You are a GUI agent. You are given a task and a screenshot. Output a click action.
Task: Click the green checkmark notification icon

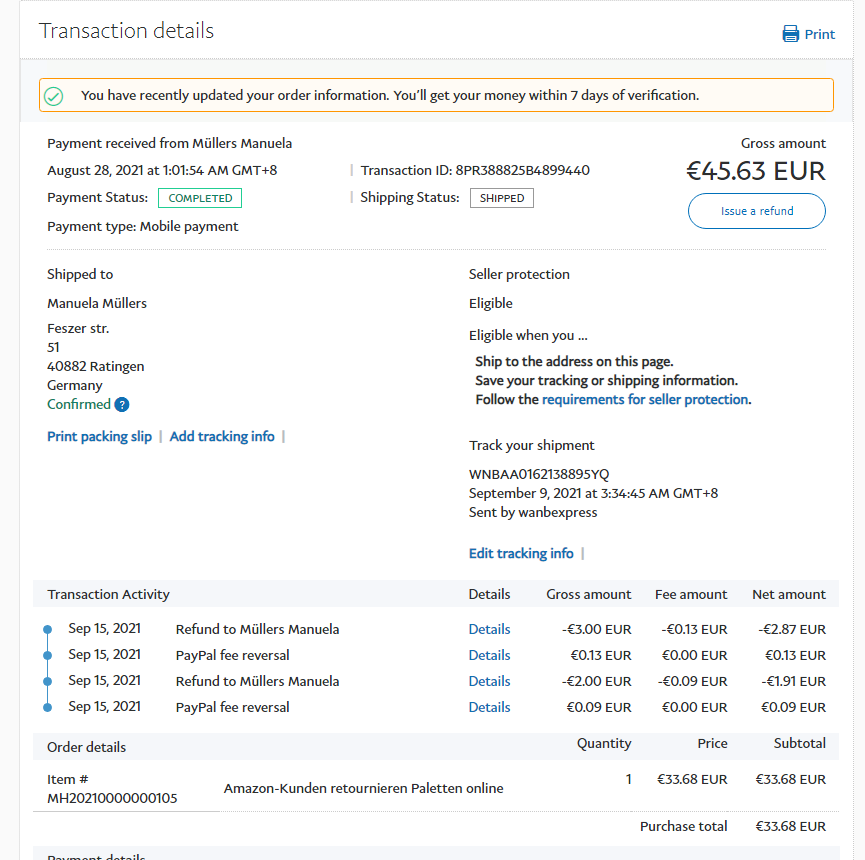tap(54, 96)
